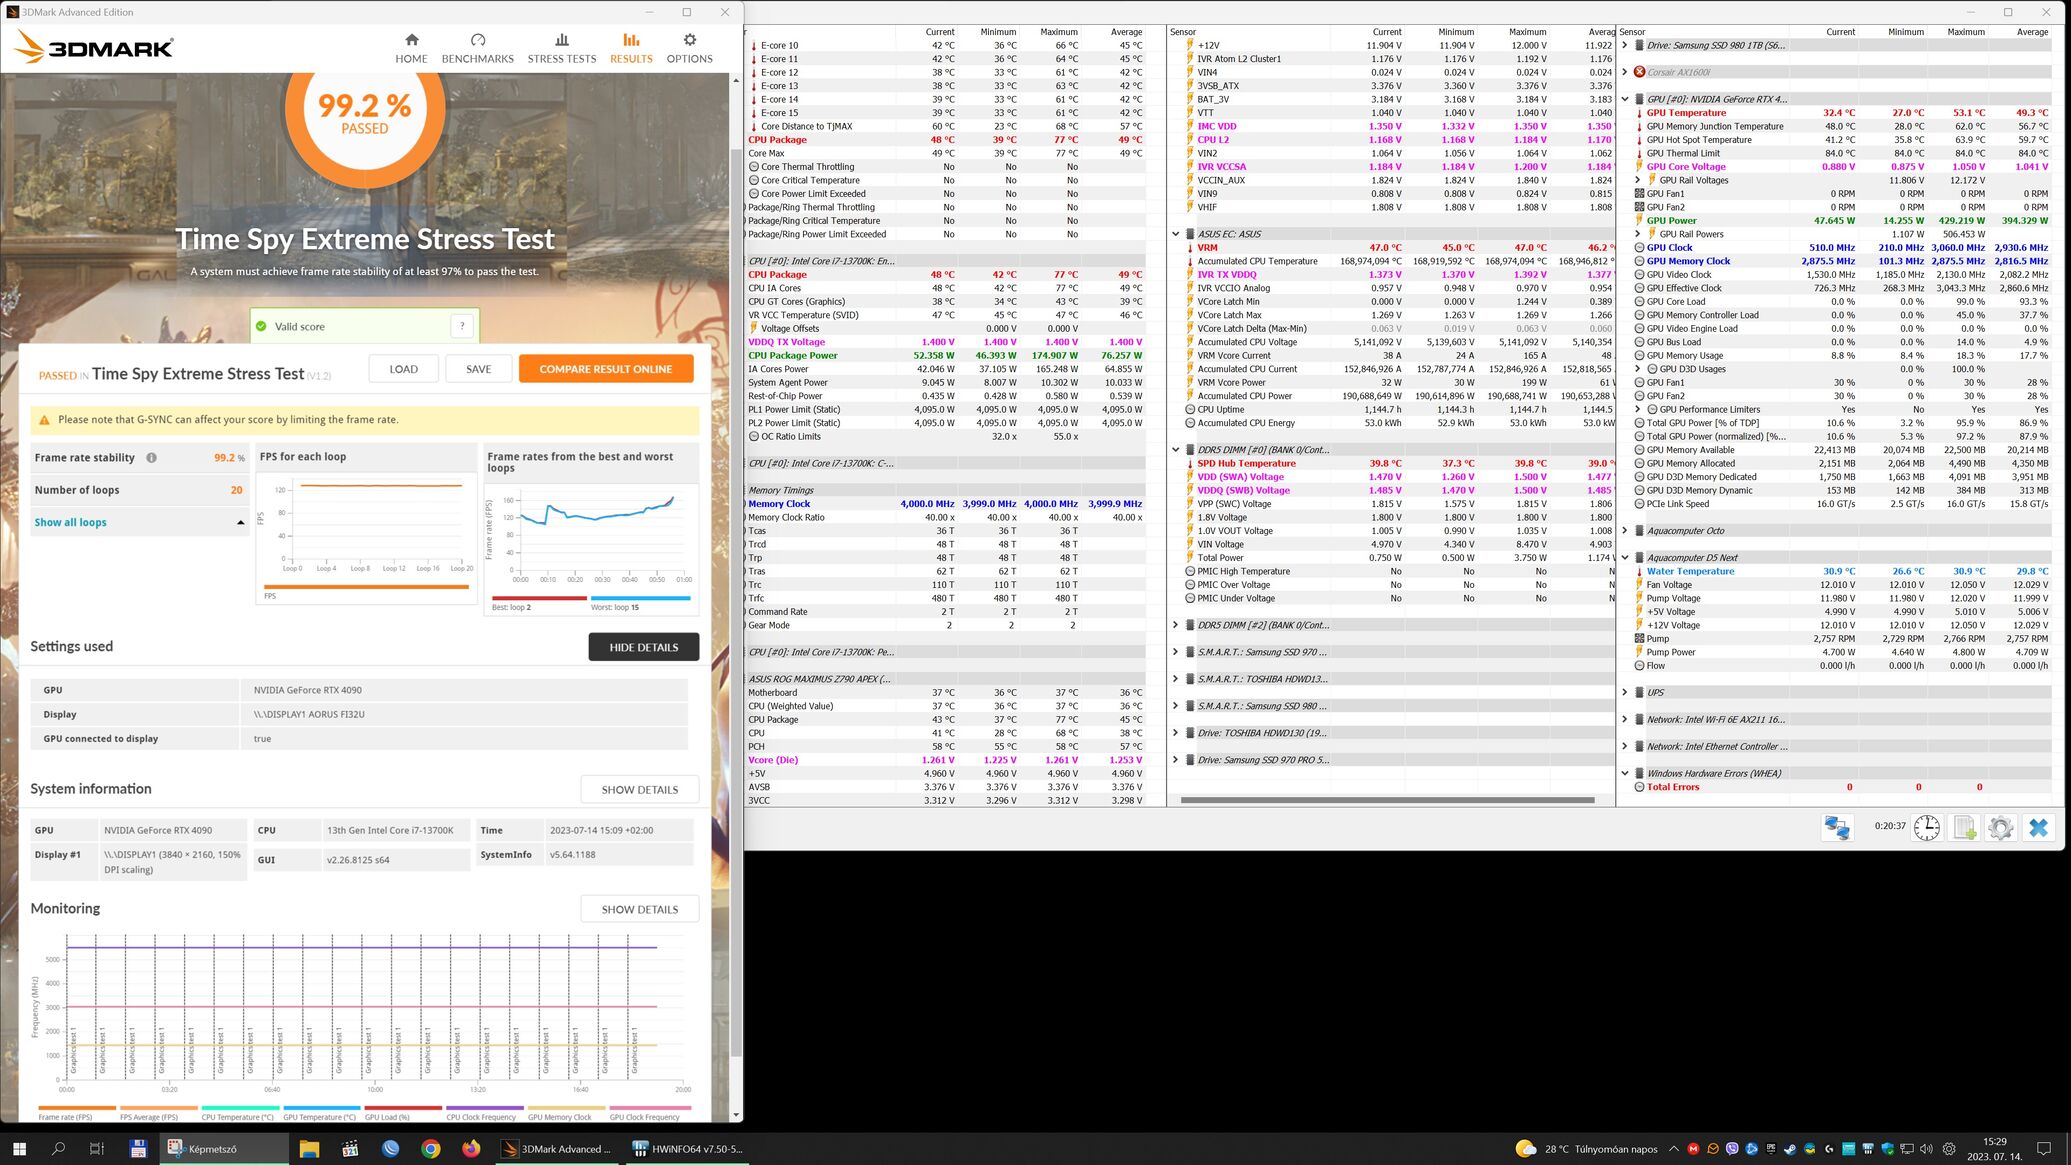Collapse the Aquacomputer D5 Next group
Viewport: 2071px width, 1165px height.
tap(1625, 558)
